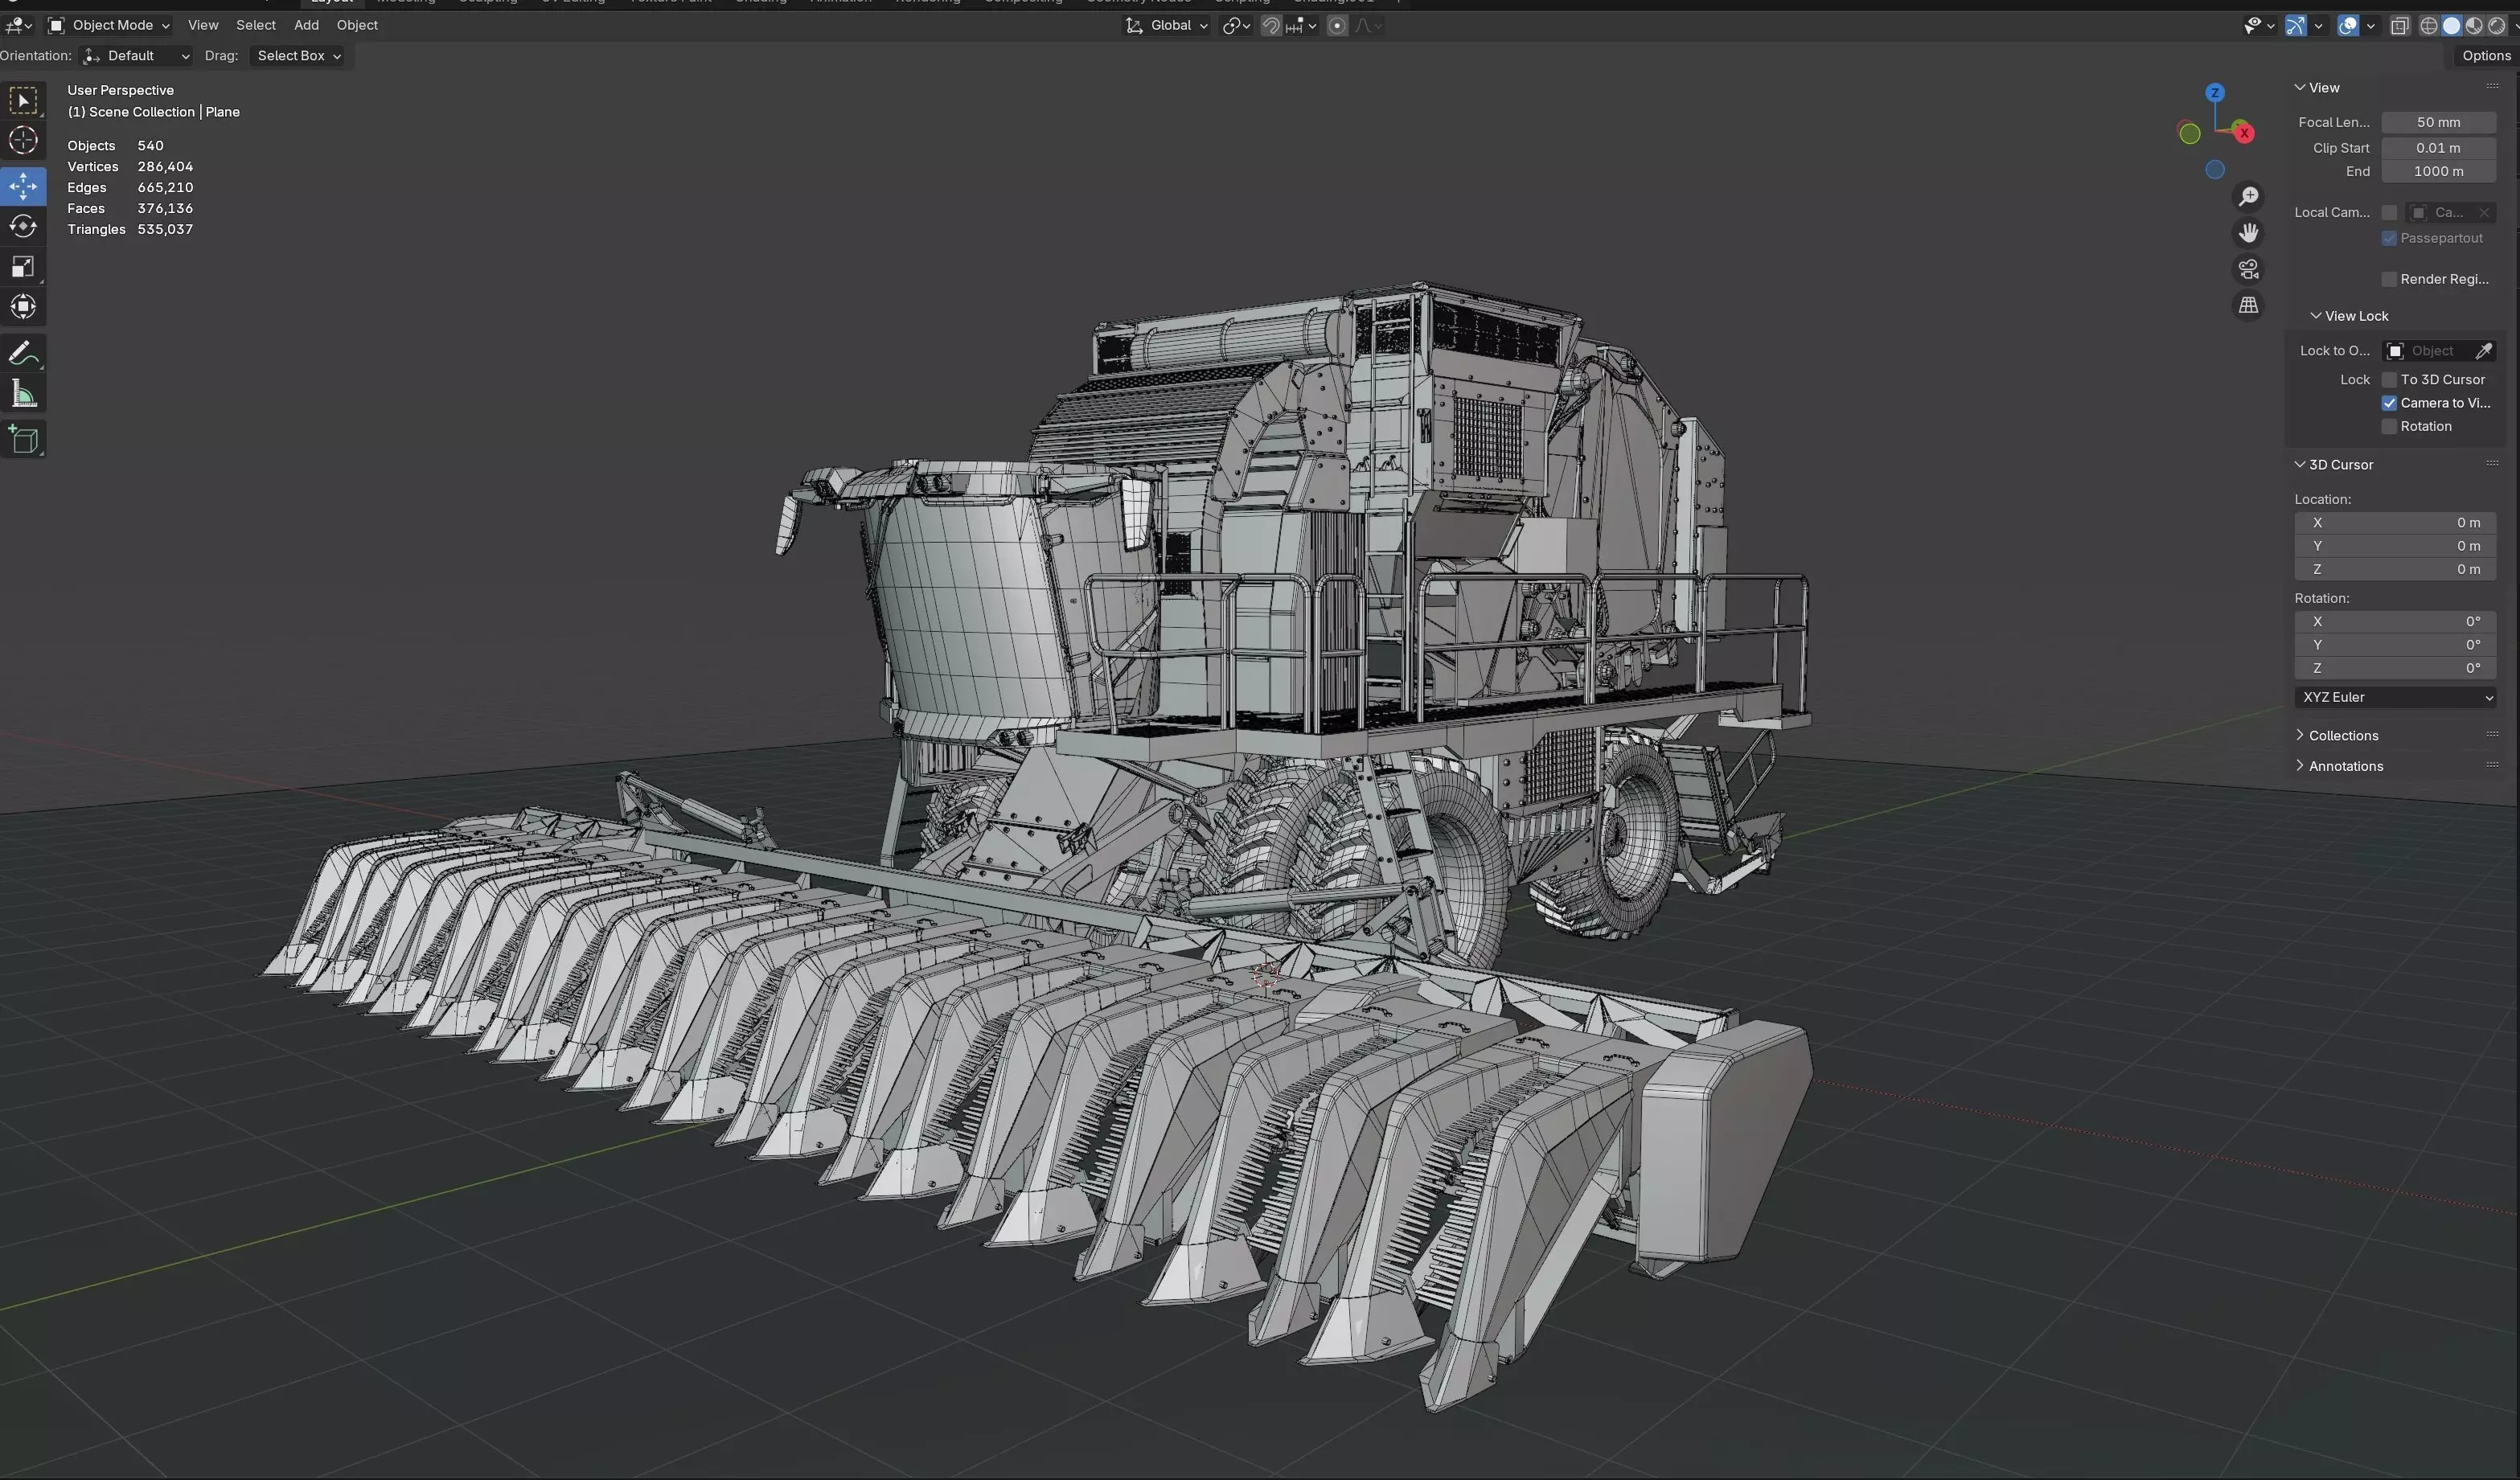Screen dimensions: 2520x1480
Task: Open the Object menu
Action: coord(357,26)
